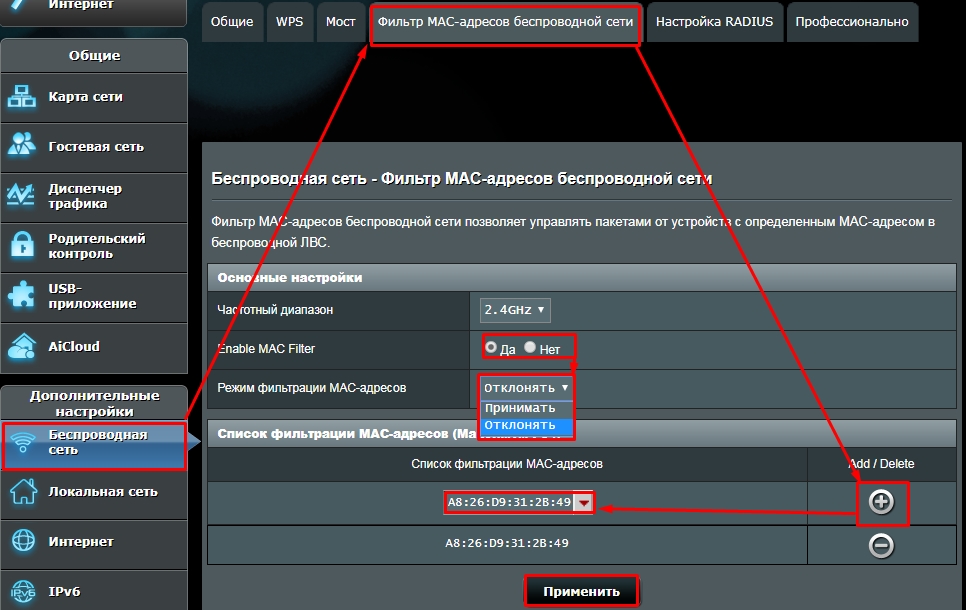Open the Профессионально tab
The height and width of the screenshot is (610, 966).
pyautogui.click(x=851, y=22)
